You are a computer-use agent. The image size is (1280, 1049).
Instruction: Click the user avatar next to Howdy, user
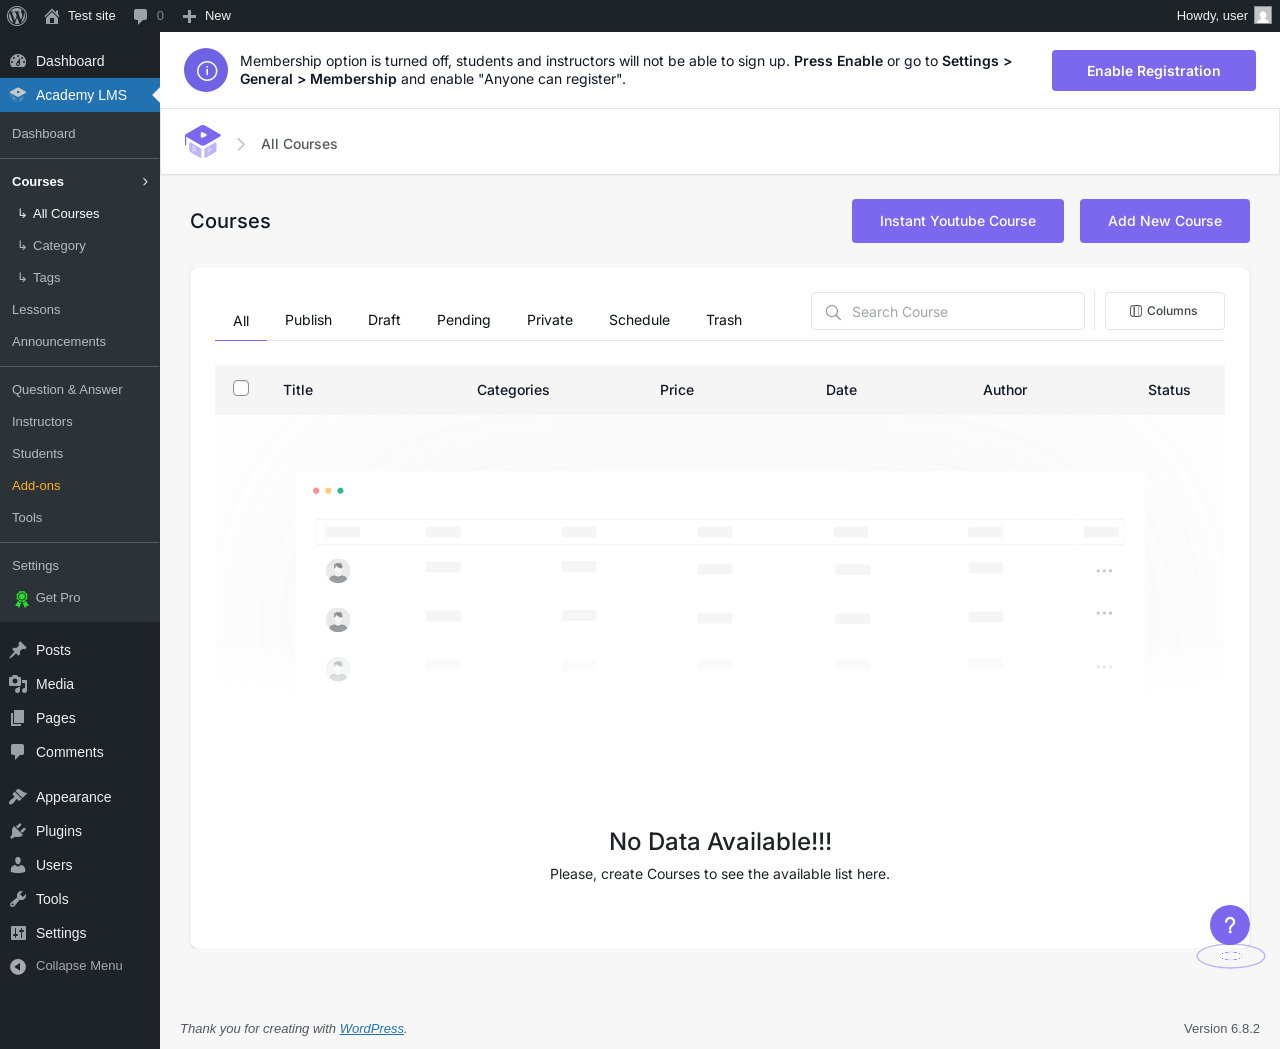click(x=1263, y=15)
